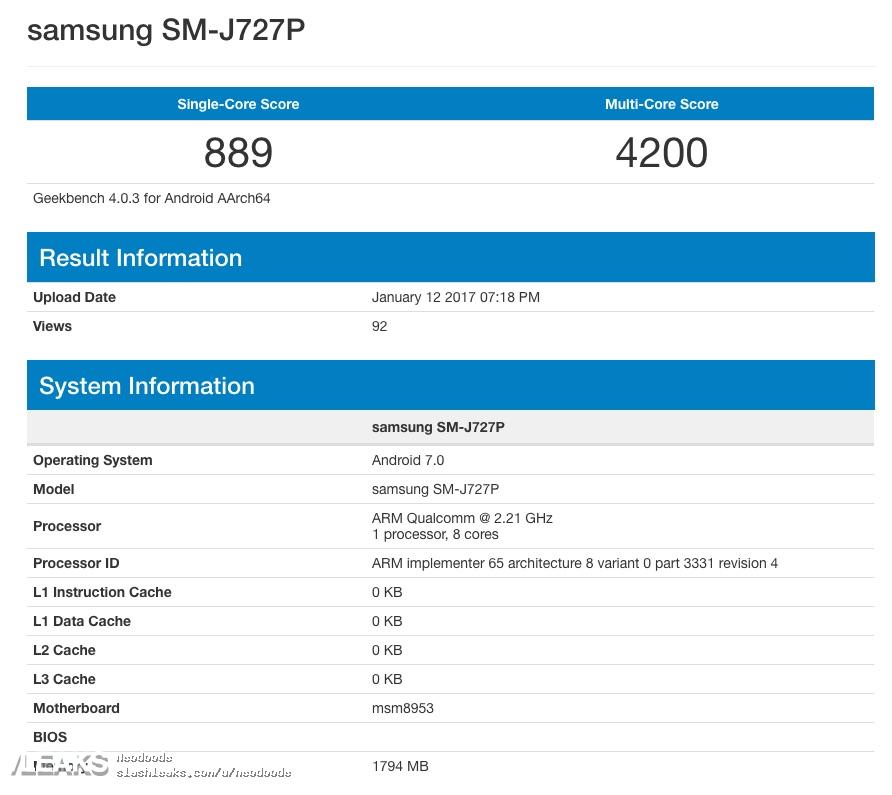Select the 'ARM implementer 65 architecture 8' value
The image size is (892, 795).
(575, 563)
